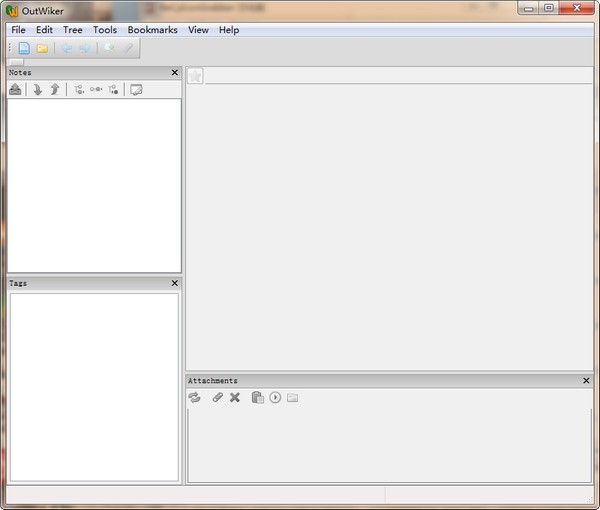
Task: Click the clipboard paste icon in Attachments
Action: (258, 398)
